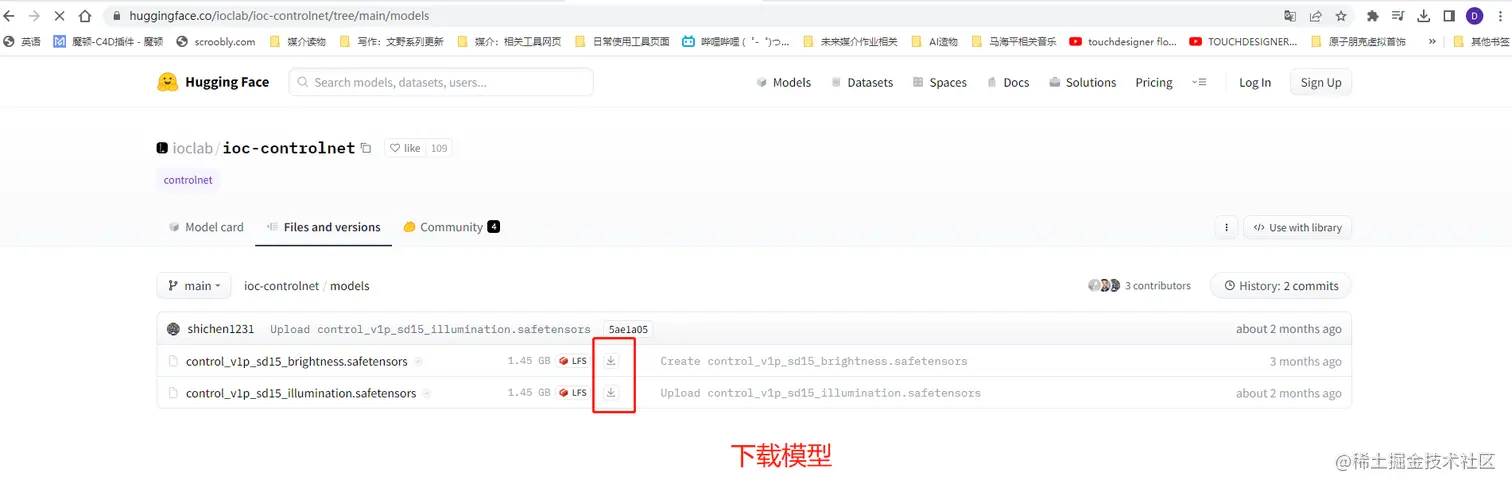Click the browser address bar URL
The width and height of the screenshot is (1512, 488).
click(x=279, y=16)
